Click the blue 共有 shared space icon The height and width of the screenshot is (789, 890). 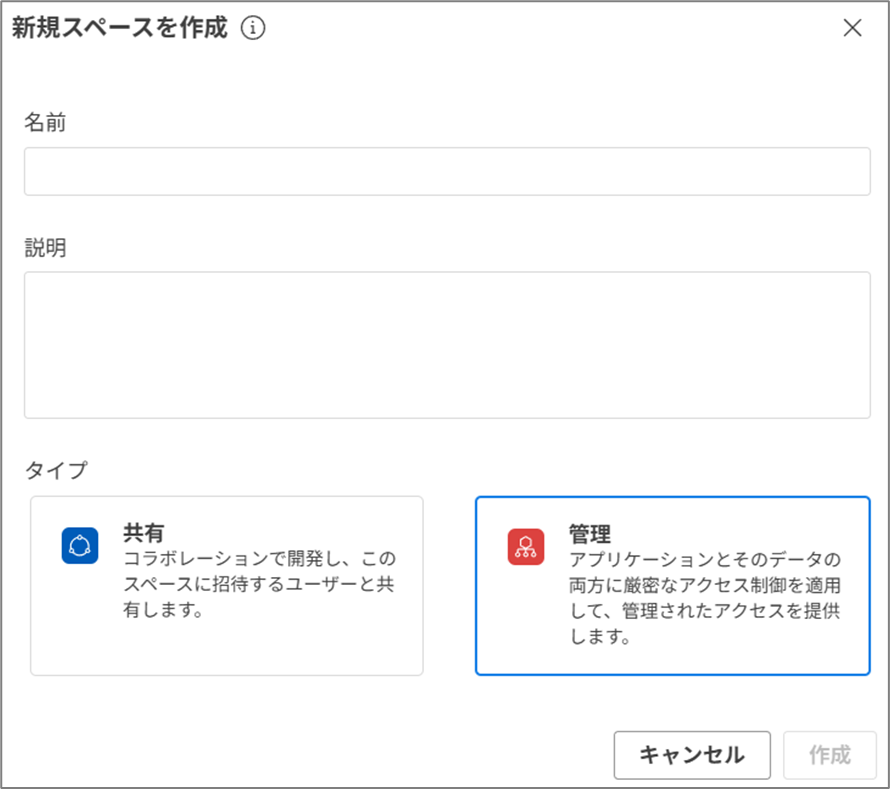point(79,546)
